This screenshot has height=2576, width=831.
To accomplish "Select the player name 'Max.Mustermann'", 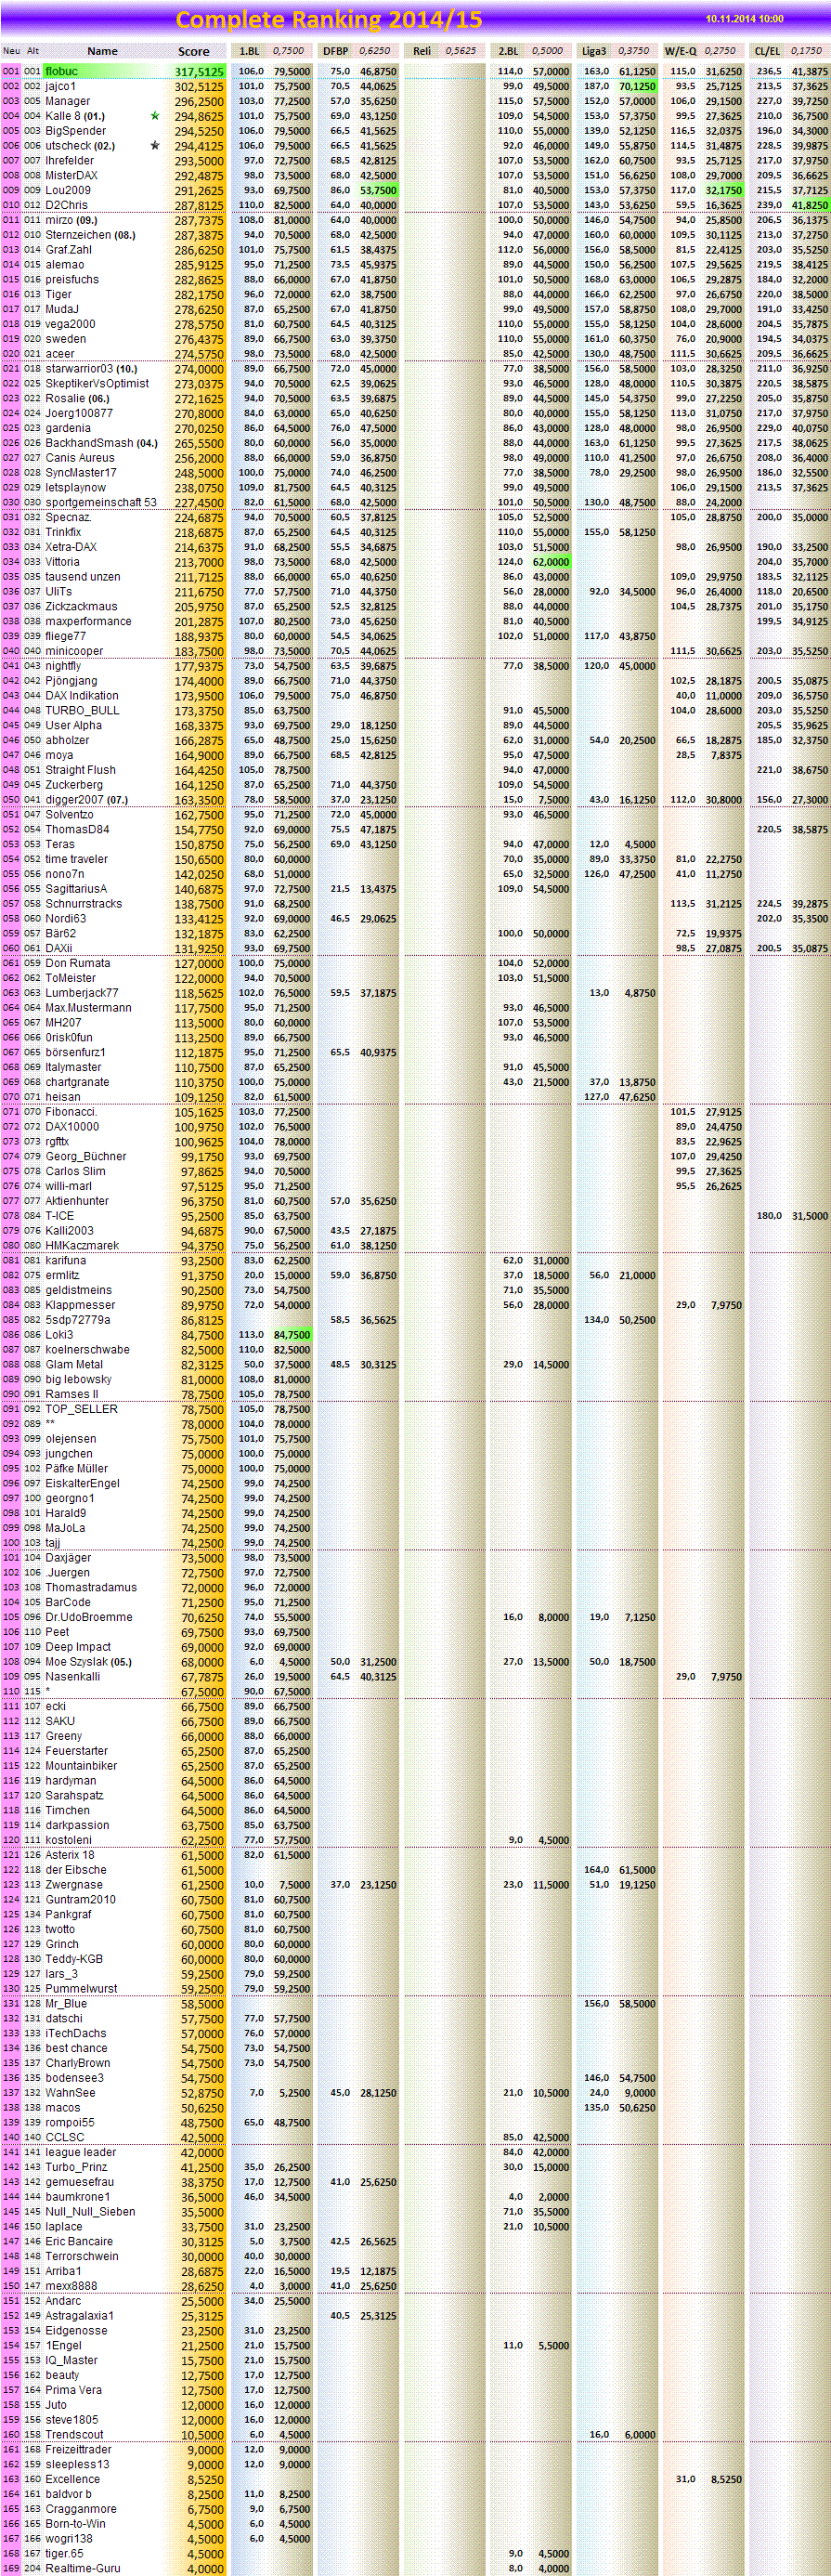I will point(89,1008).
